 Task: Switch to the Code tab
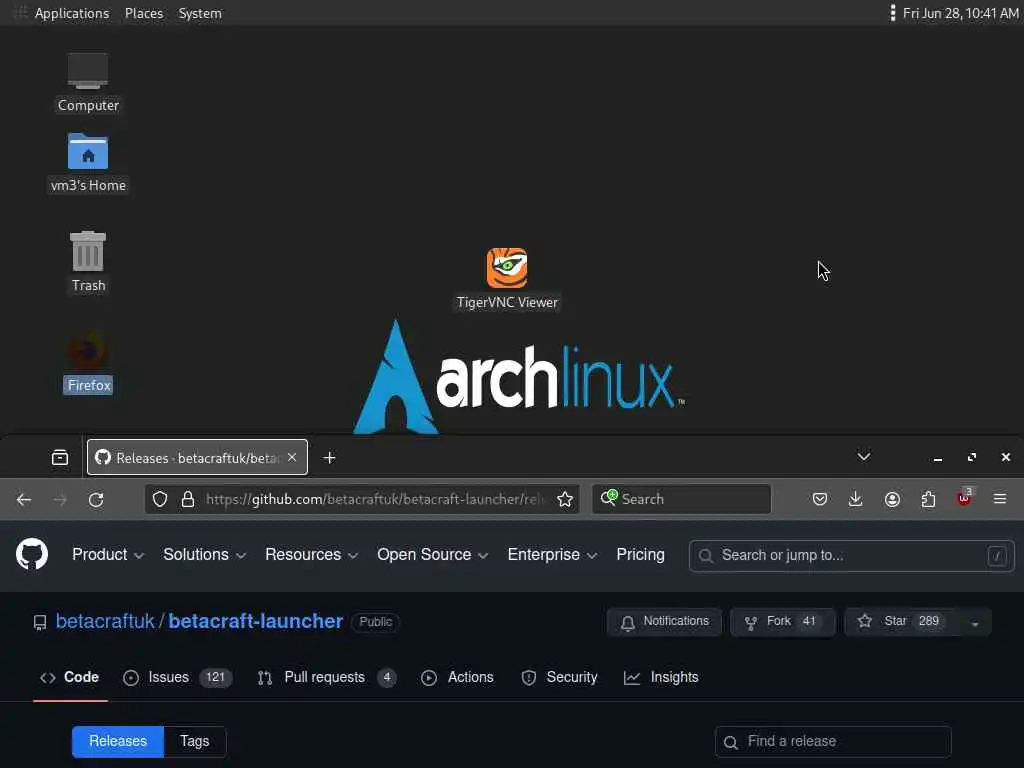click(x=70, y=677)
